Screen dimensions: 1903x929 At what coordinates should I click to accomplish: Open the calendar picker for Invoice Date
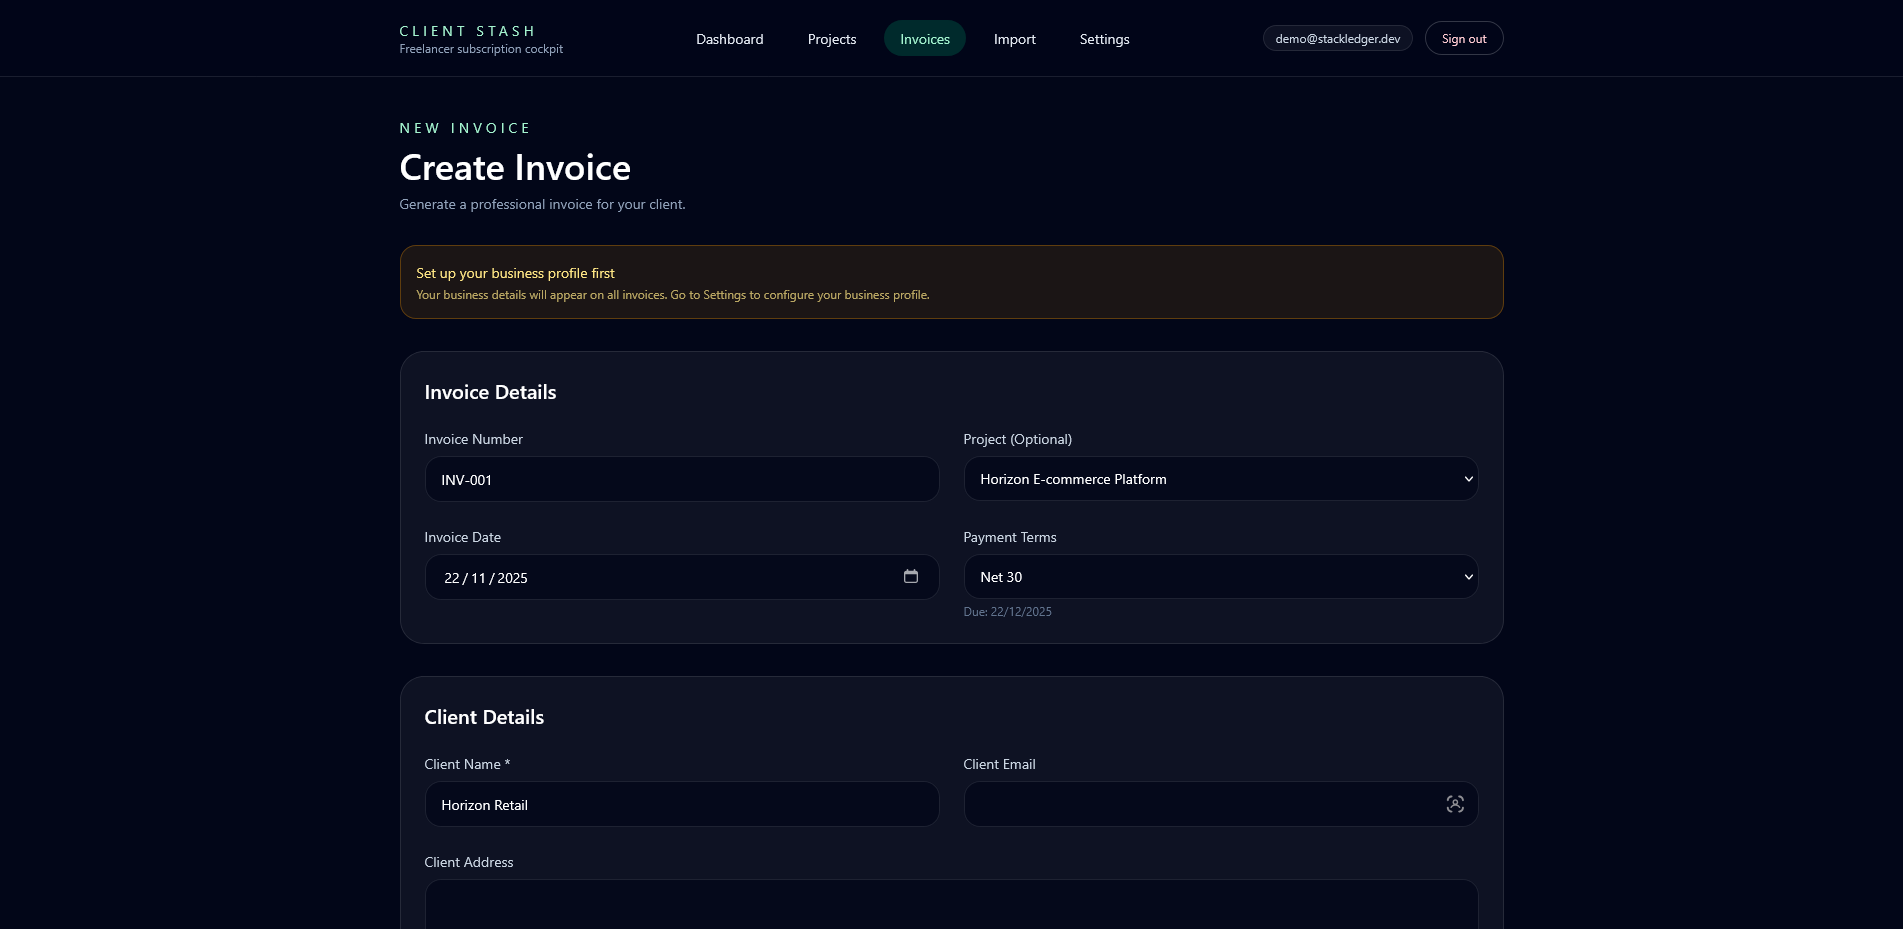pos(911,577)
